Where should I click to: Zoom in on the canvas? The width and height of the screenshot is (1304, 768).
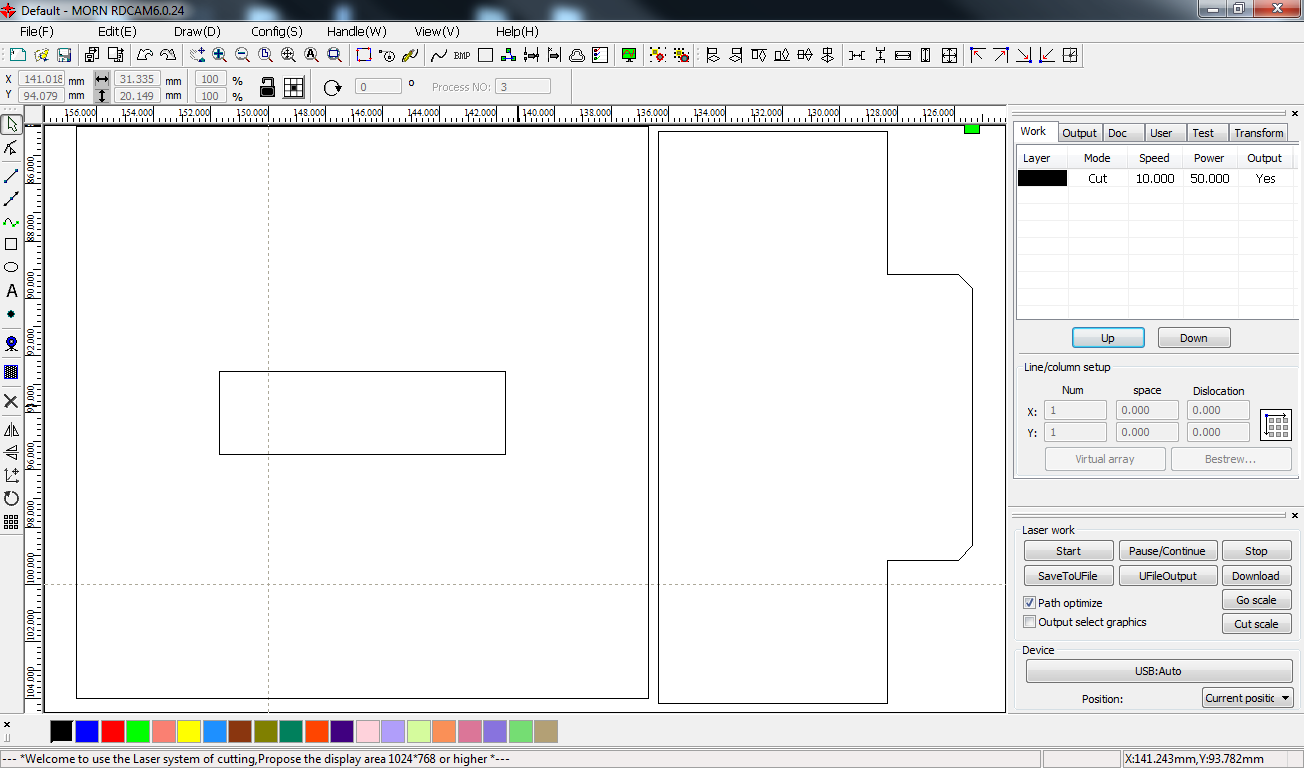220,55
